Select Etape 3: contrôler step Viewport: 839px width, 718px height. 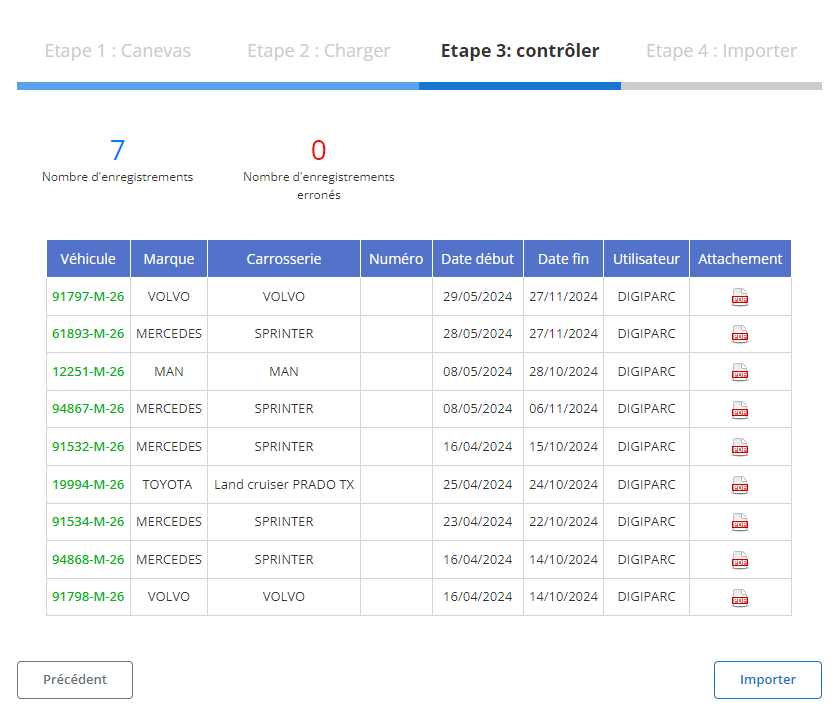tap(520, 51)
